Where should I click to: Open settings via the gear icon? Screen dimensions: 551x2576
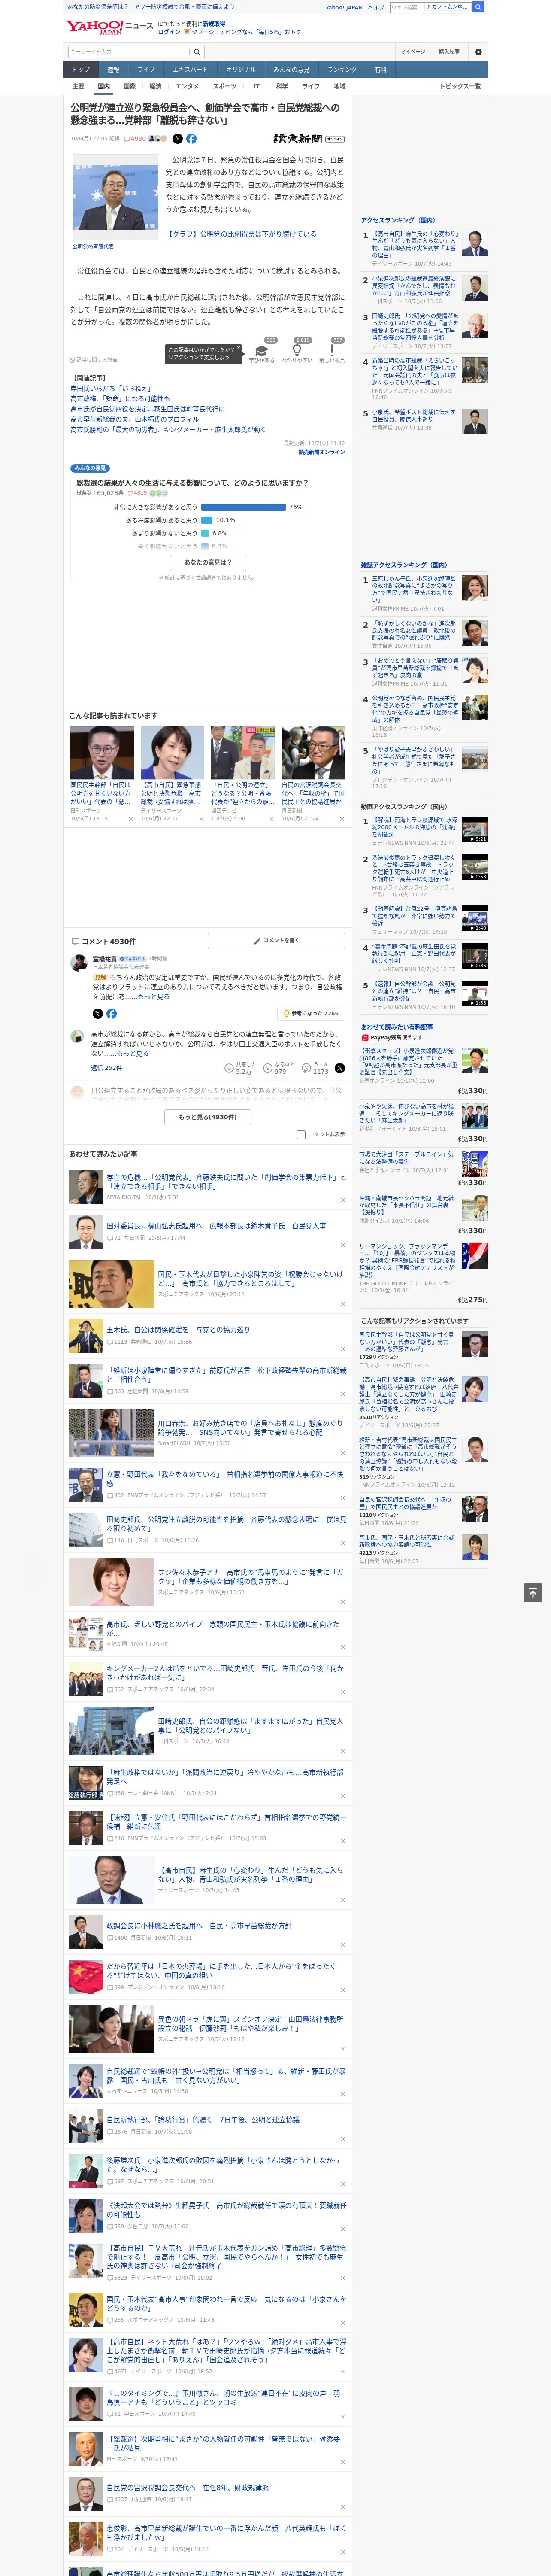(x=478, y=52)
